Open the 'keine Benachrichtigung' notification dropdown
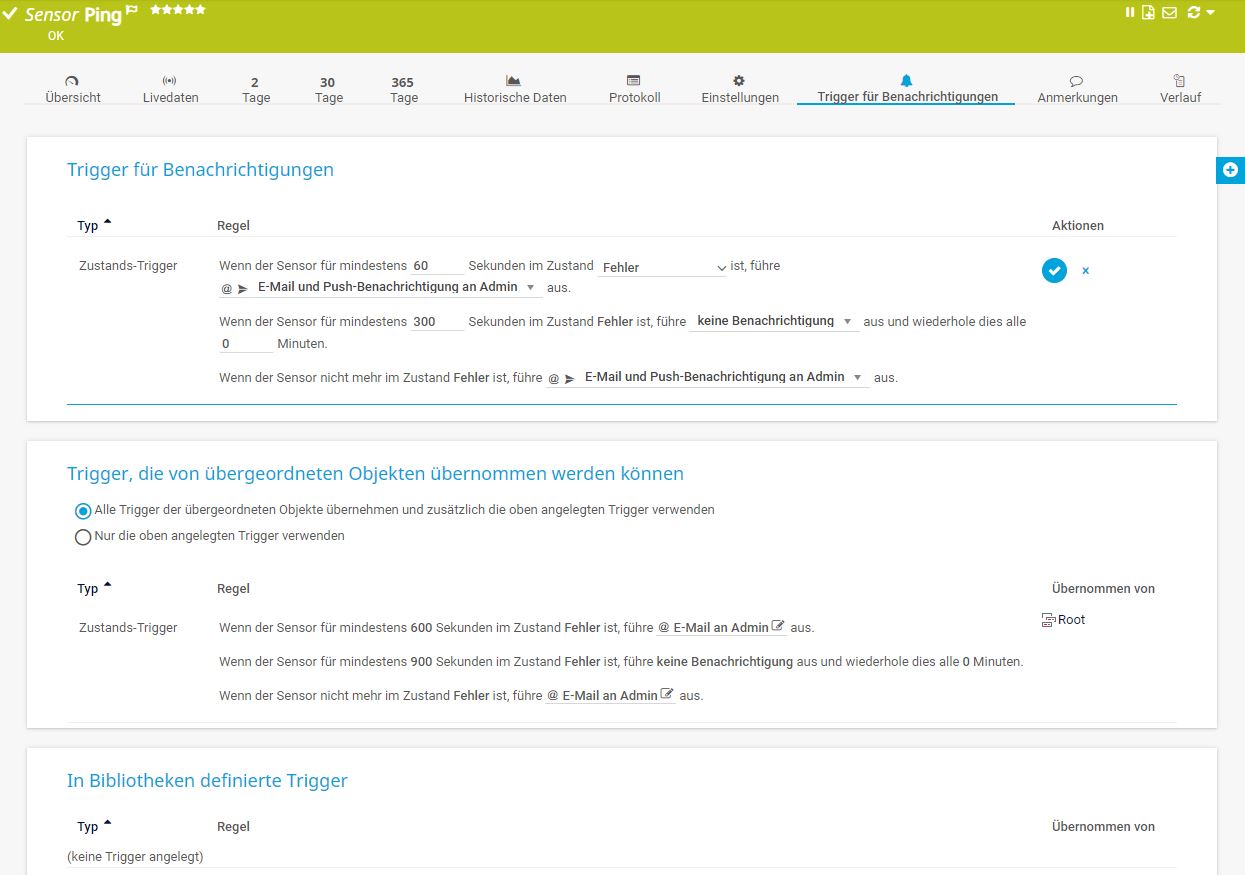This screenshot has width=1245, height=875. click(x=773, y=321)
